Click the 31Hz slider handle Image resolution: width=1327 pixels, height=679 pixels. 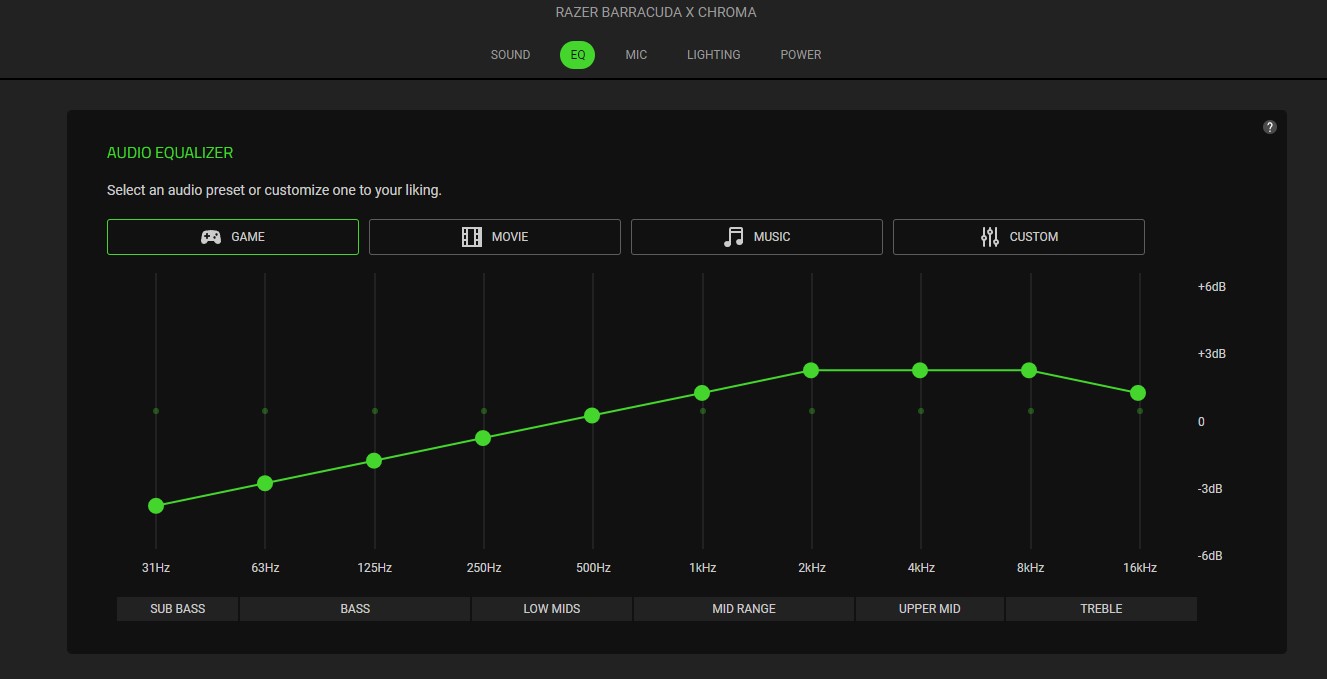click(x=156, y=506)
